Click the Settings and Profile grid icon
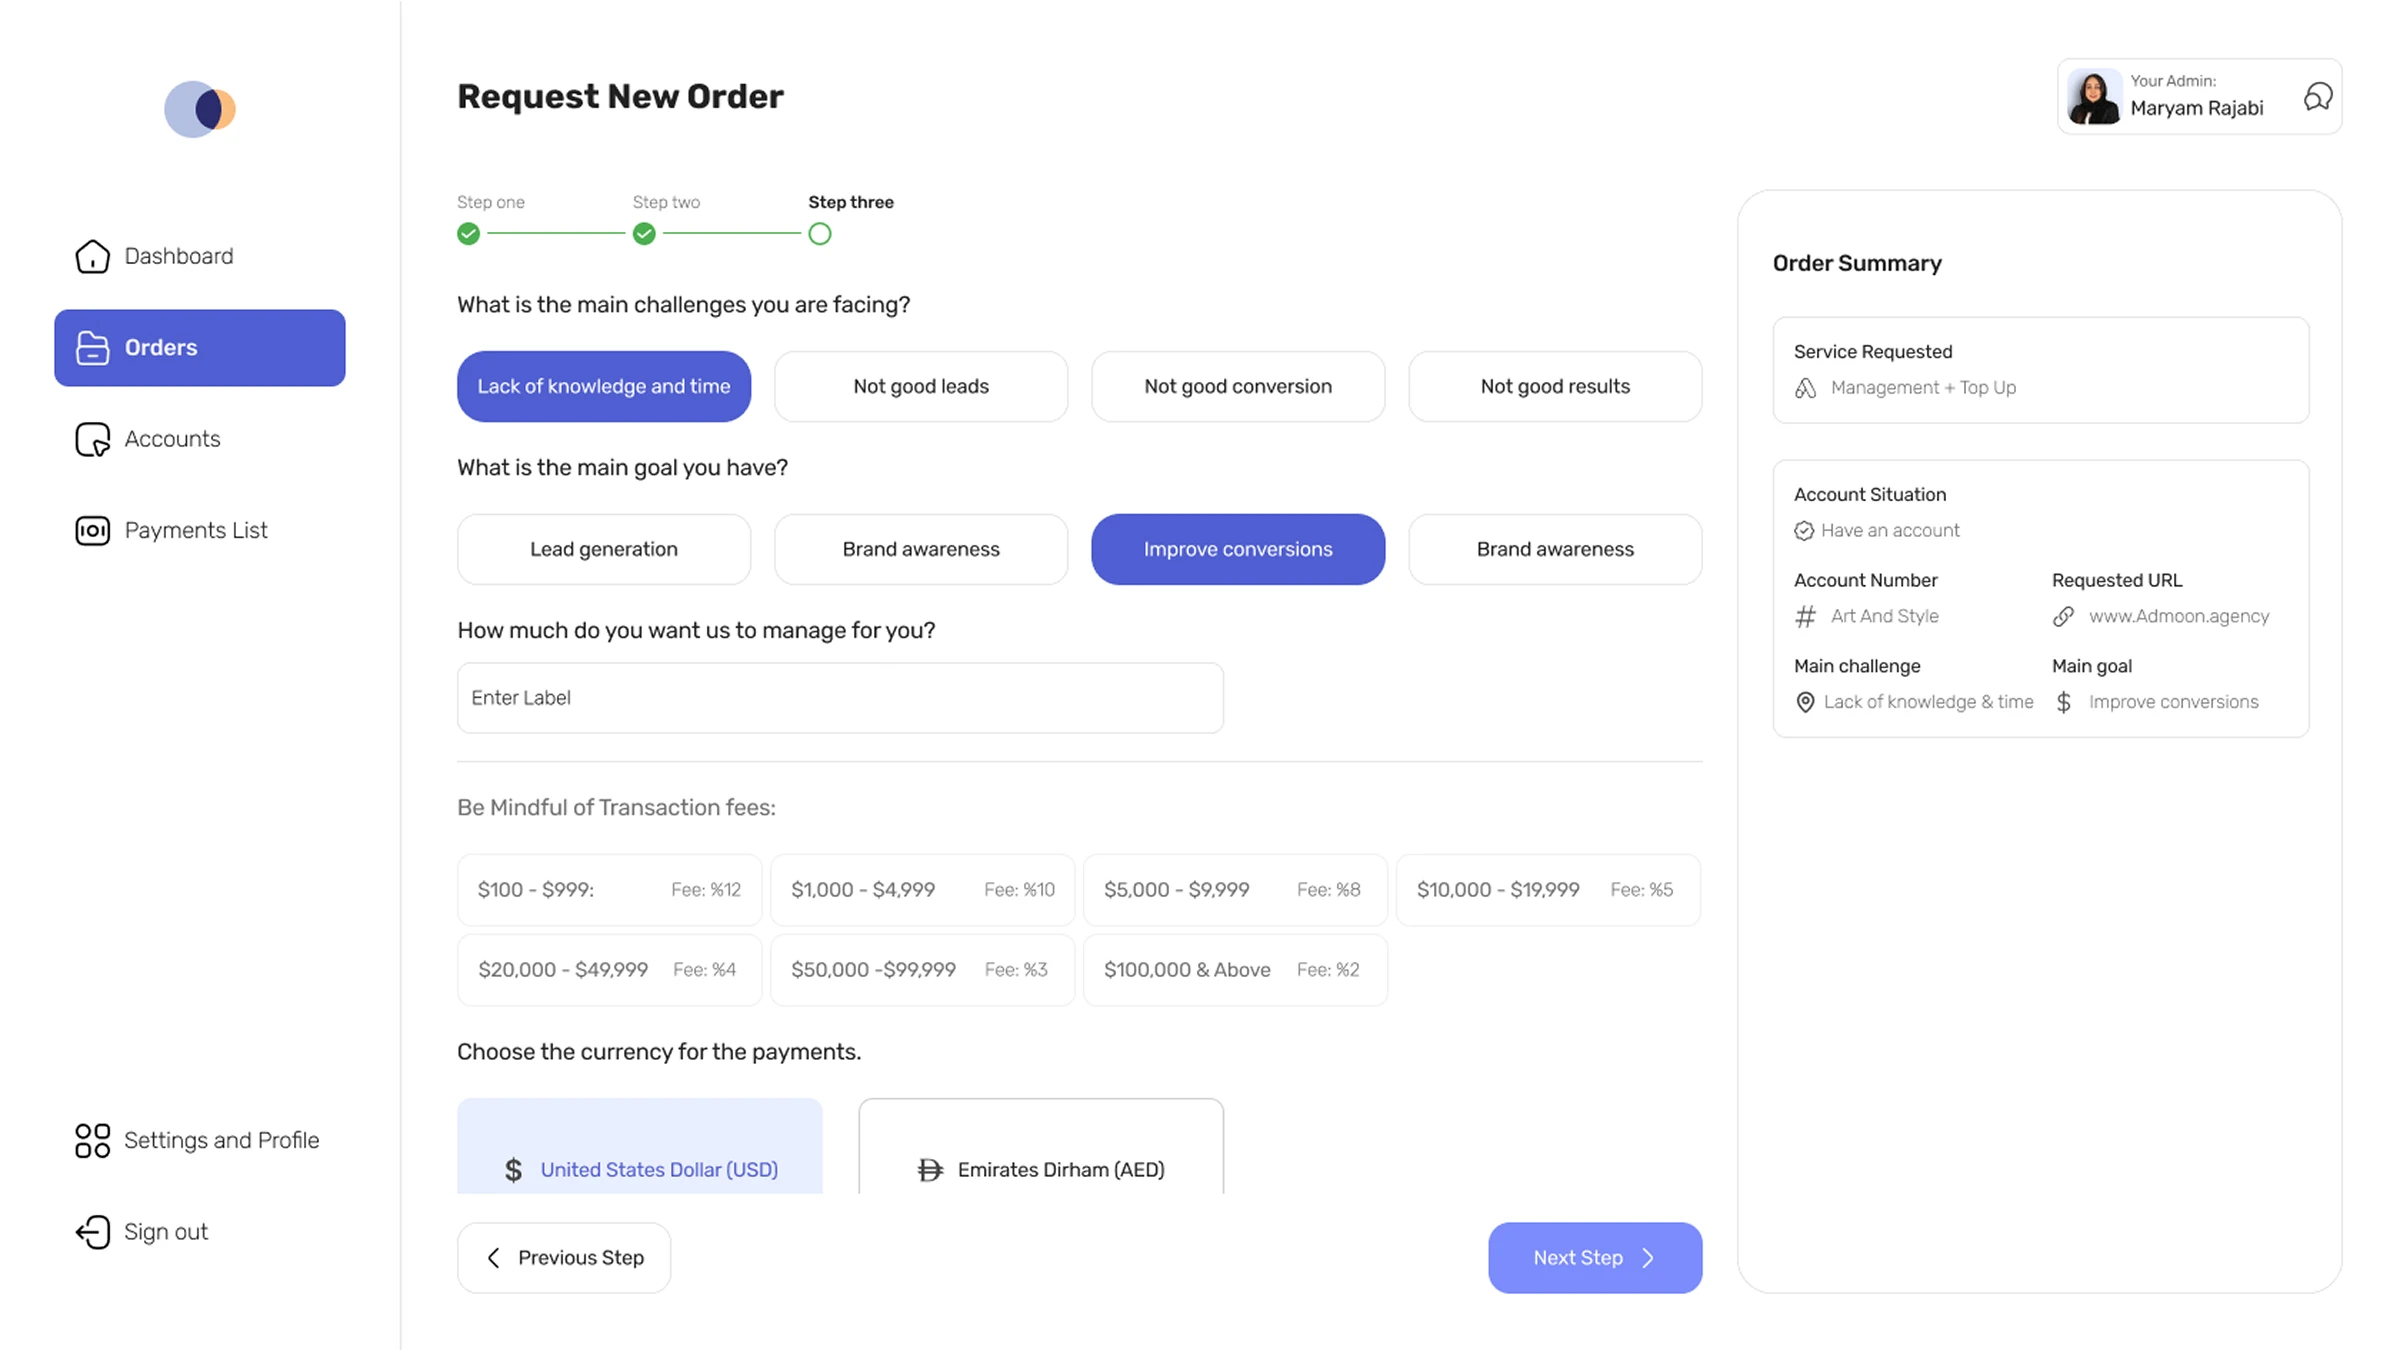This screenshot has height=1350, width=2400. 92,1141
